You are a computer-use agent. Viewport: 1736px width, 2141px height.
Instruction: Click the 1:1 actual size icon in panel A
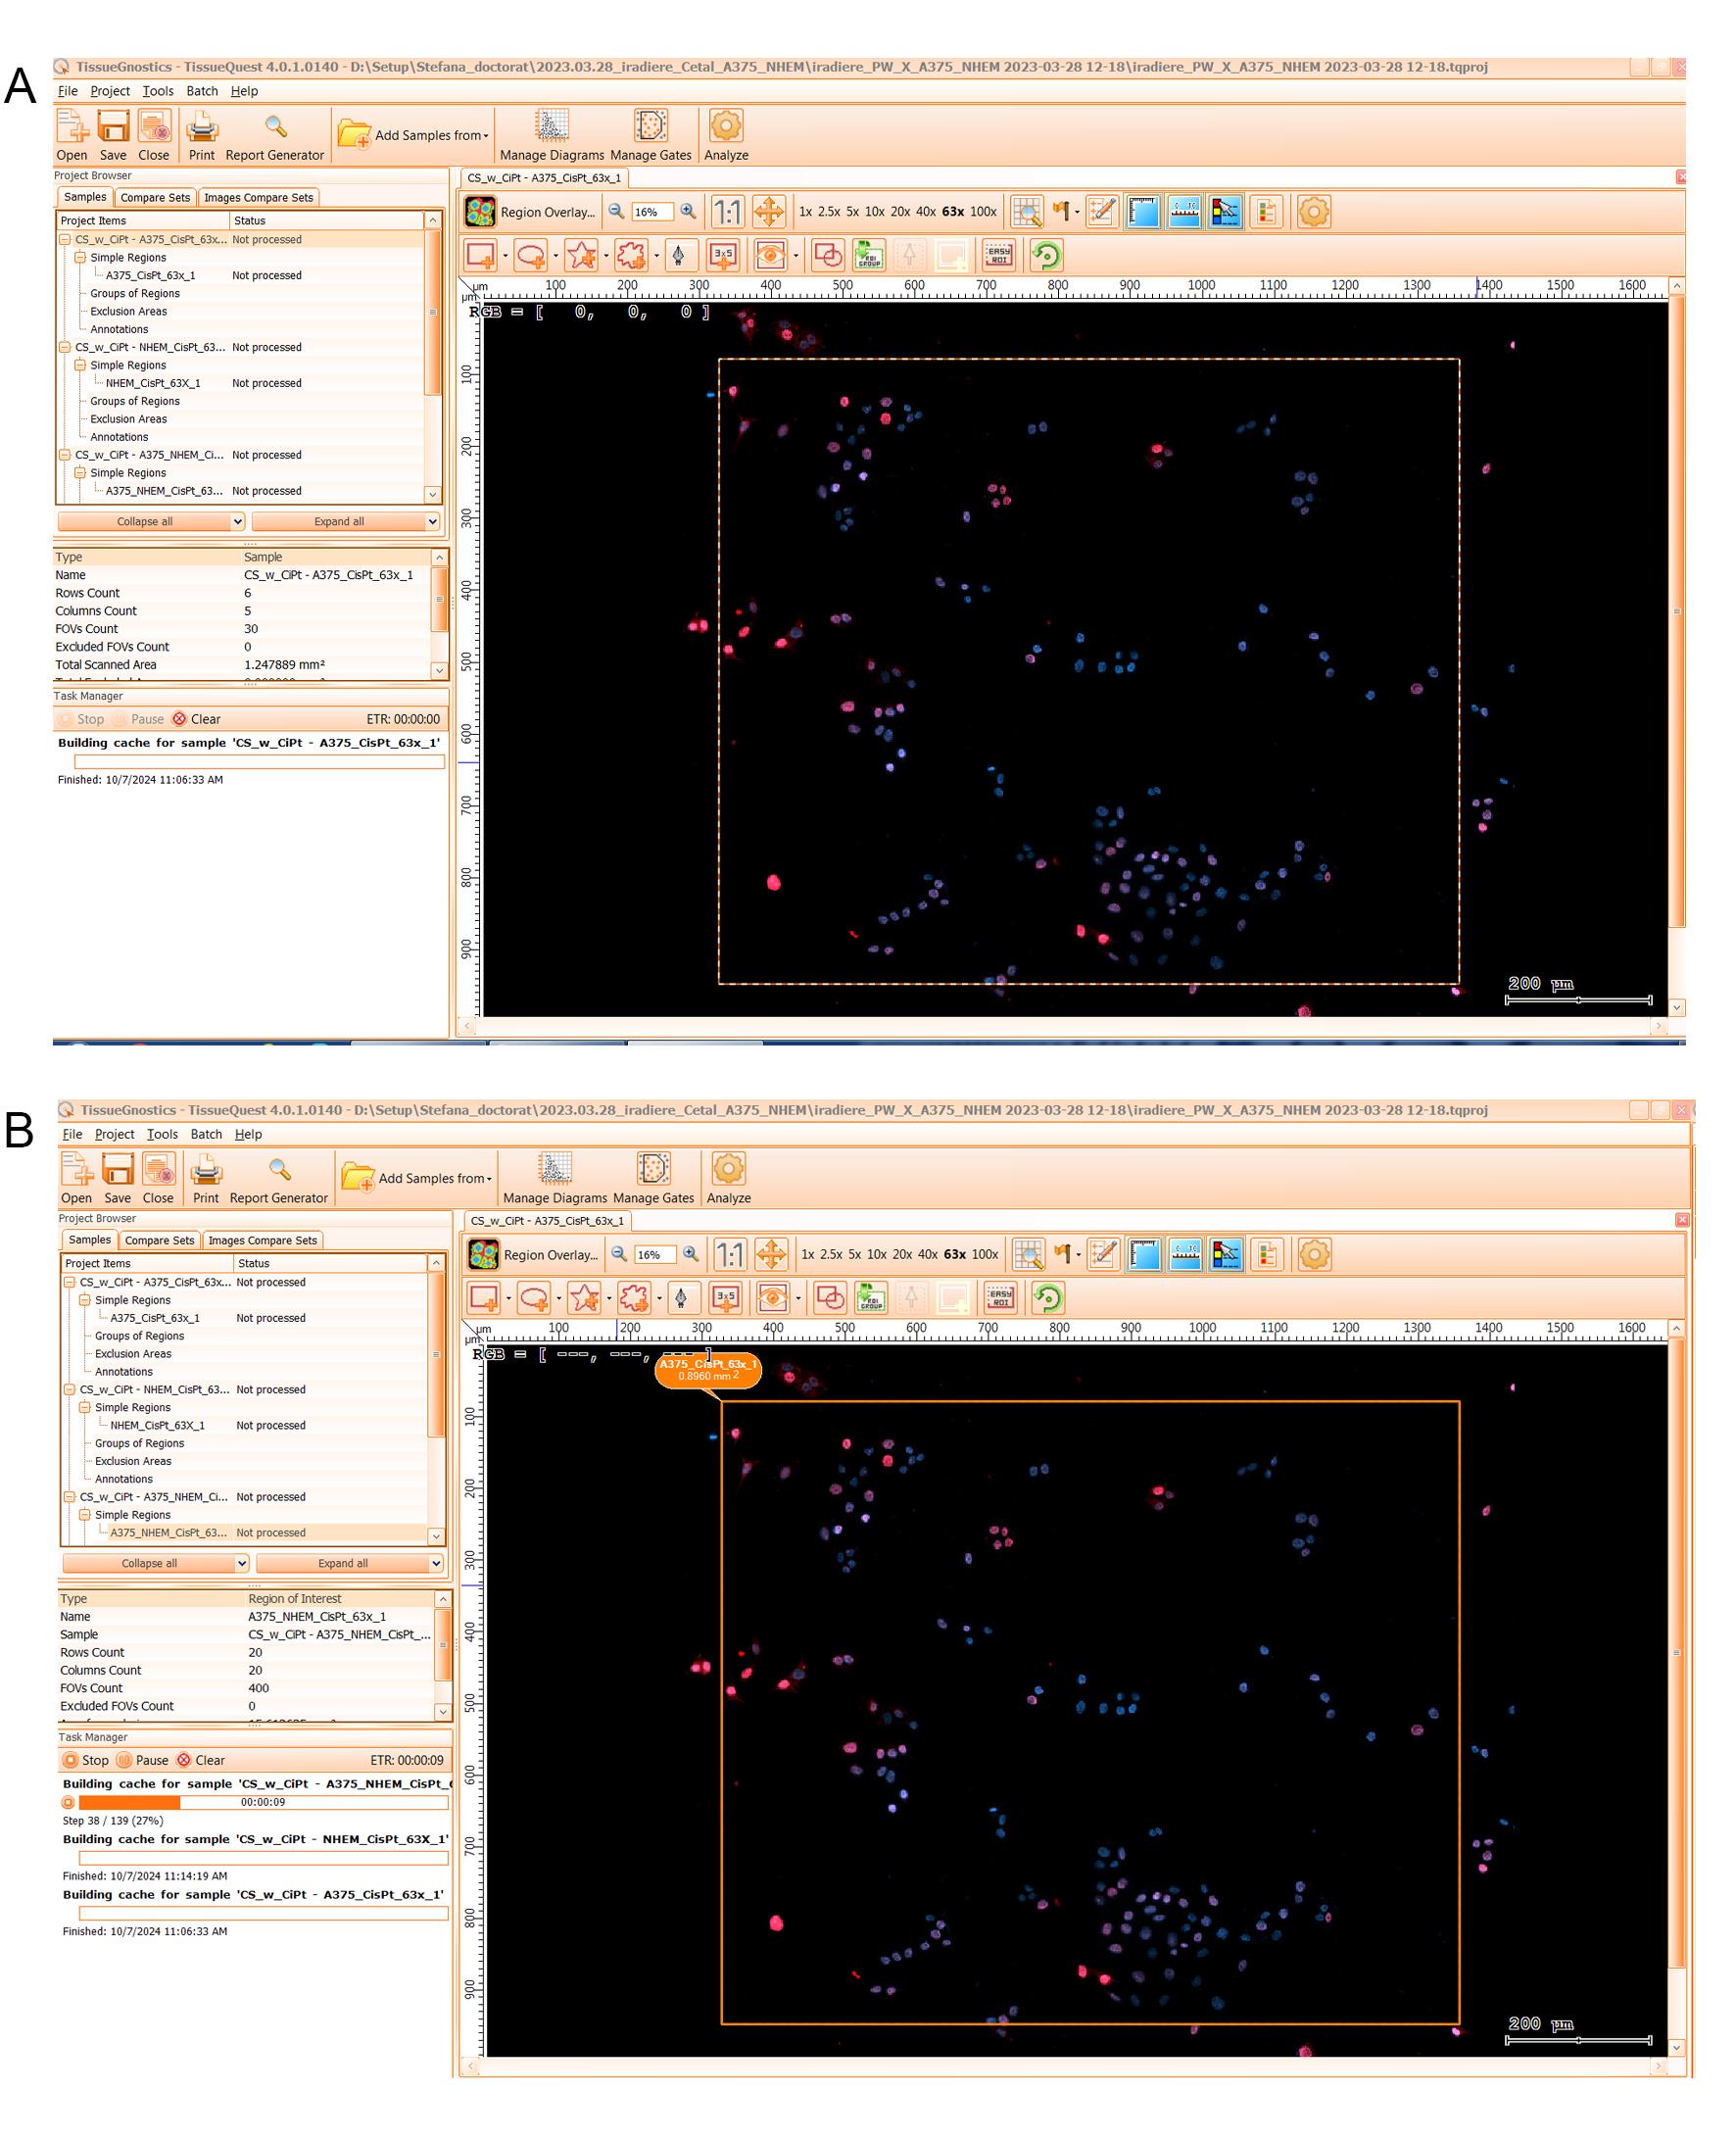pos(727,212)
